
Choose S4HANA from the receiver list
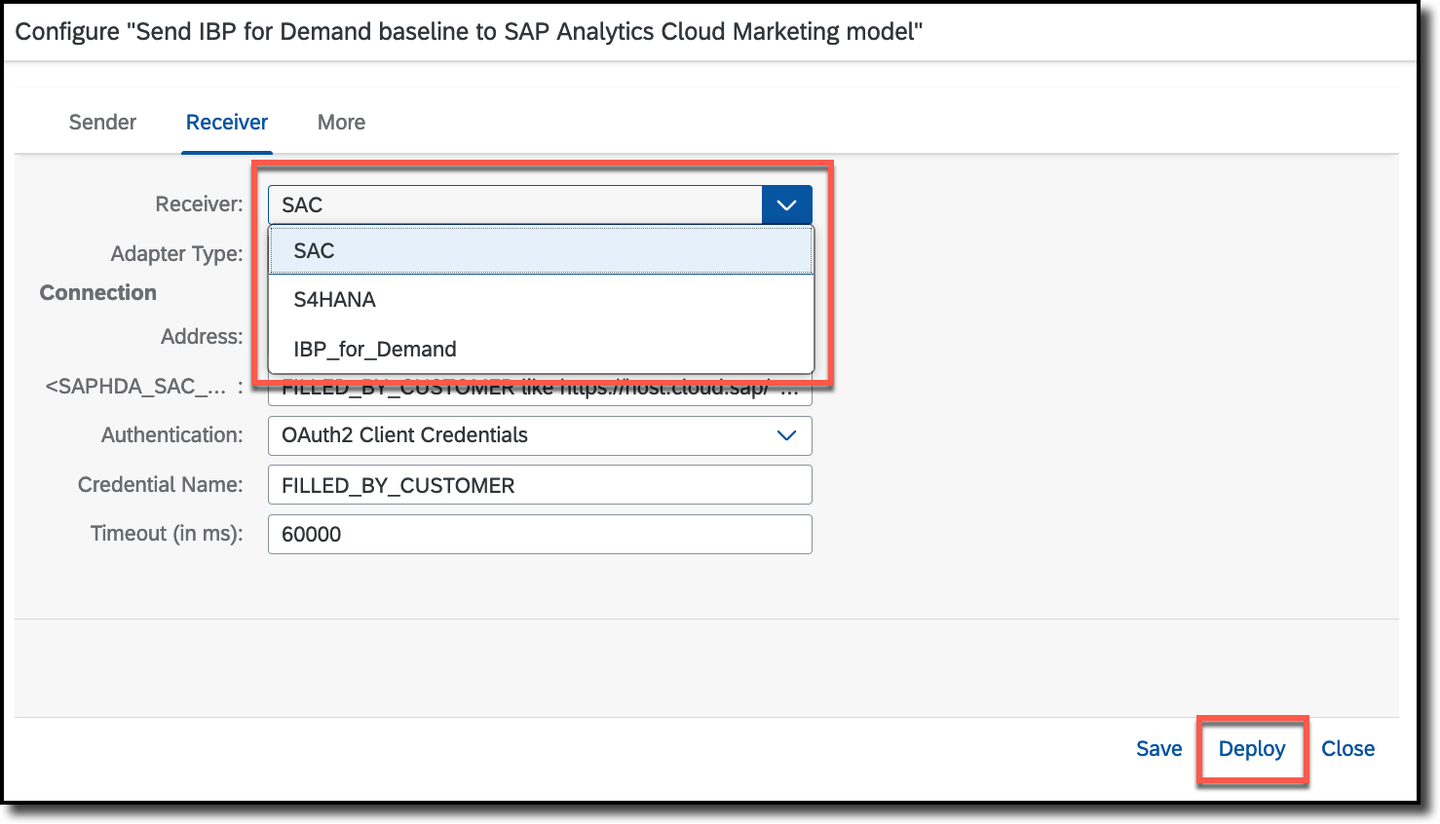coord(541,299)
